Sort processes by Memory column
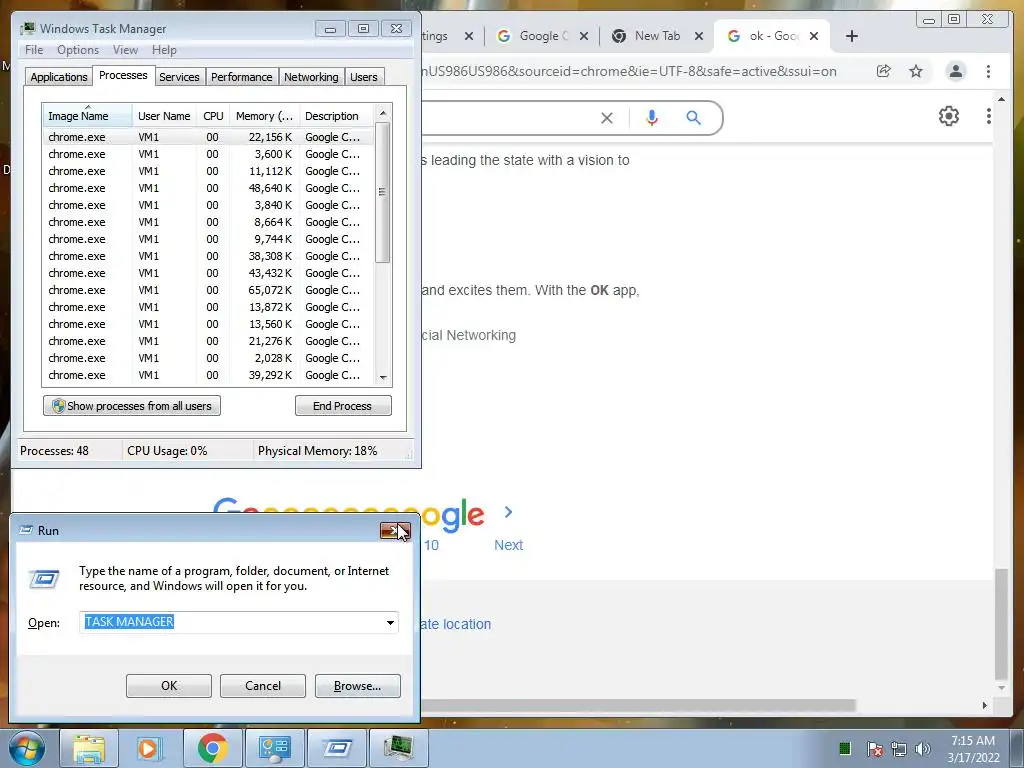The image size is (1024, 768). [264, 116]
